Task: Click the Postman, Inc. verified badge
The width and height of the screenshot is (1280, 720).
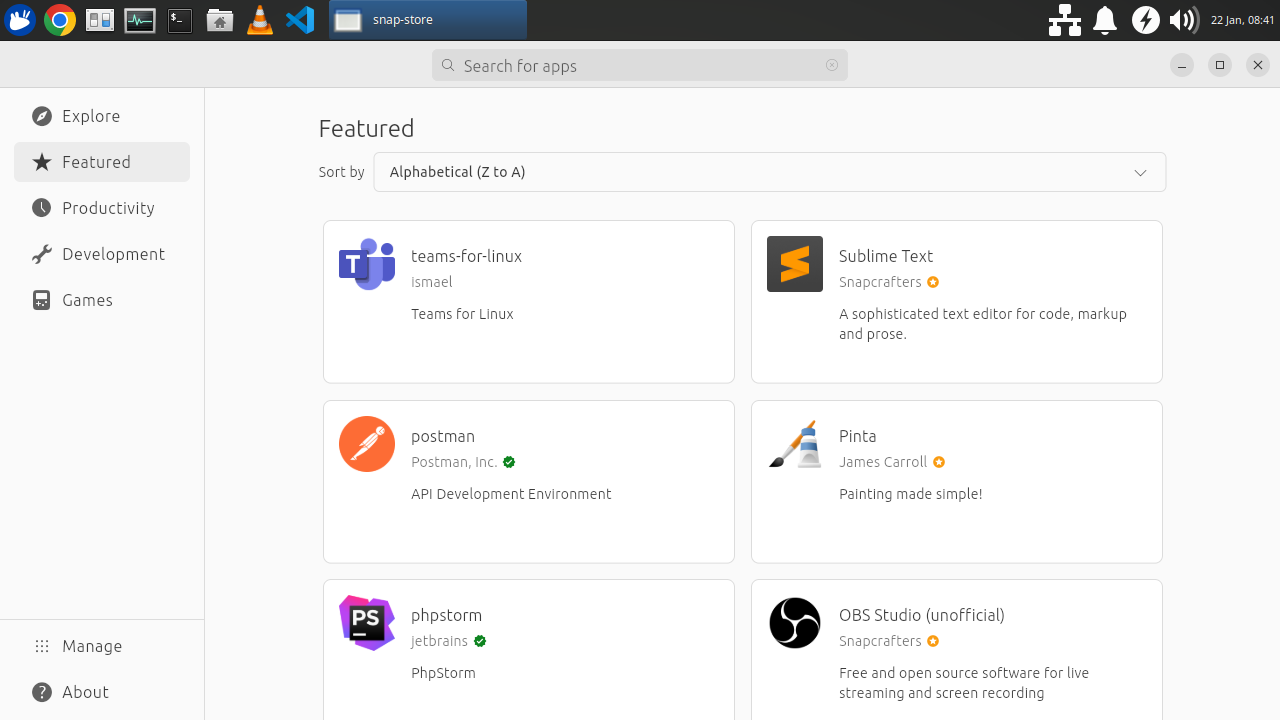Action: click(x=509, y=462)
